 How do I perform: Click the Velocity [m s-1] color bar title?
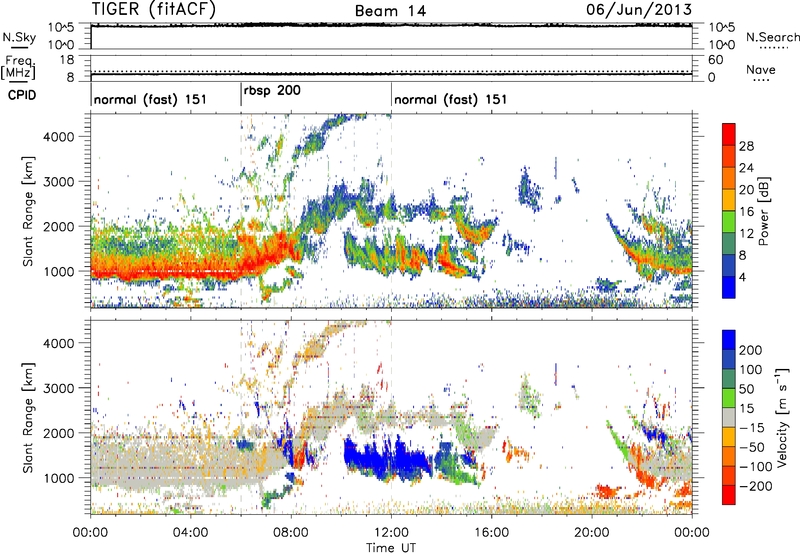[781, 417]
